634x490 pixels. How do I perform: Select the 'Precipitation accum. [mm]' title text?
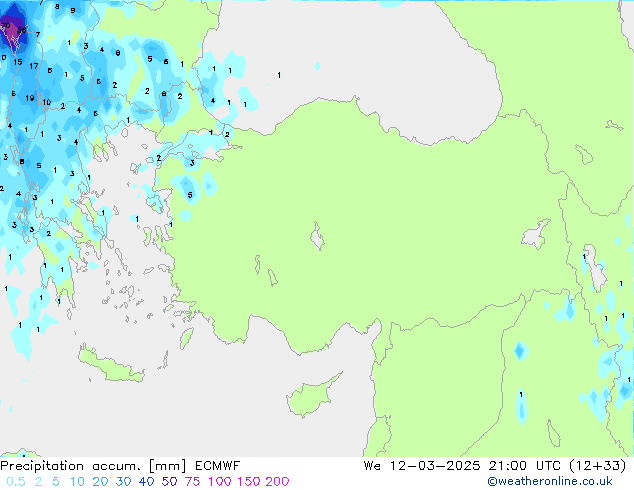click(x=93, y=466)
